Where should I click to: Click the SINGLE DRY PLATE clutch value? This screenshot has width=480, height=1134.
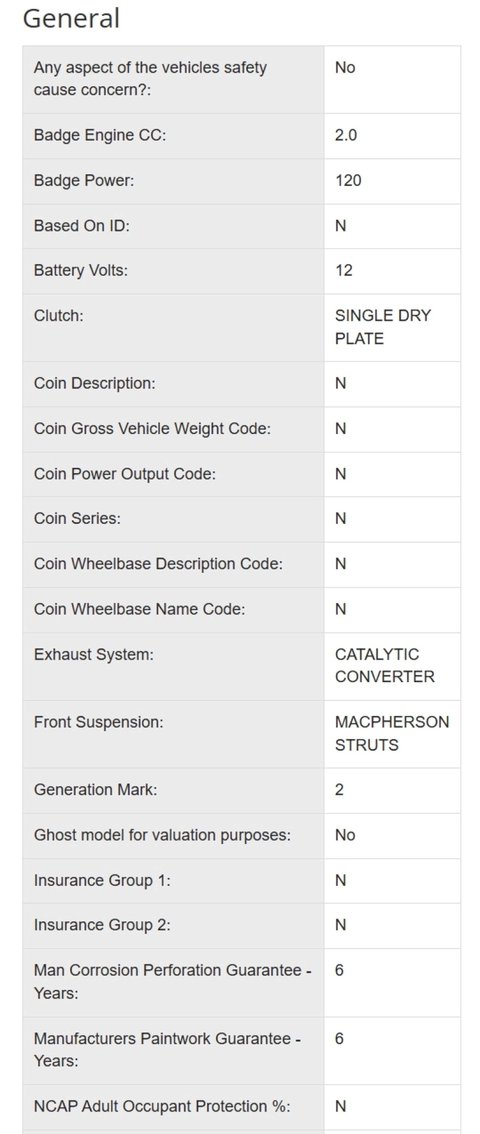pos(383,327)
